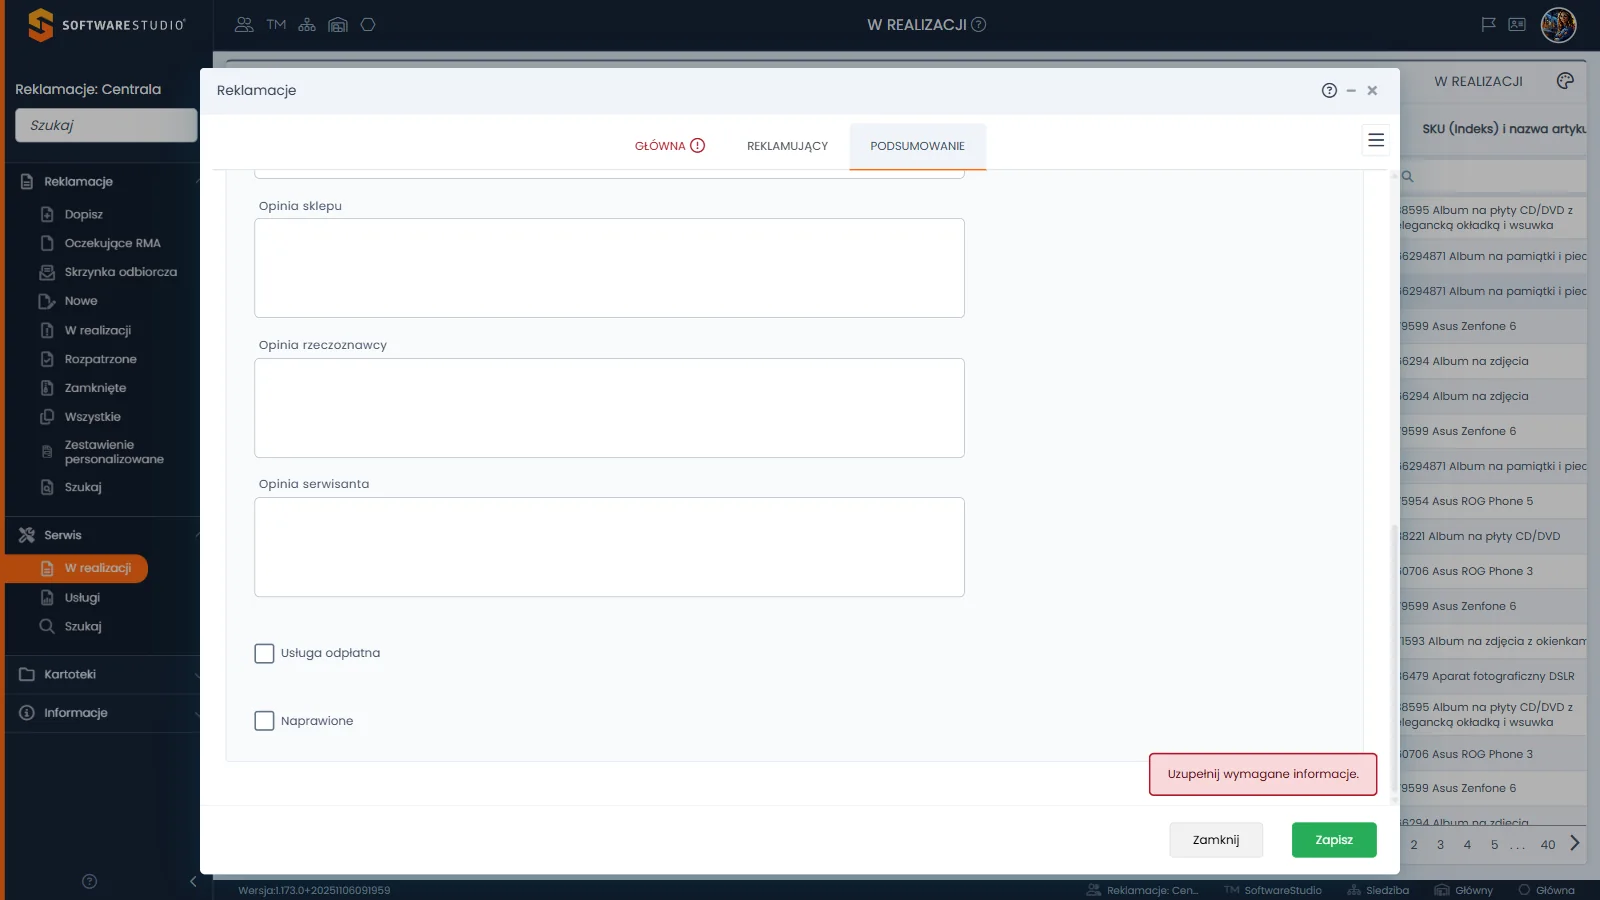
Task: Click the help icon next to W REALIZACJI title
Action: (979, 25)
